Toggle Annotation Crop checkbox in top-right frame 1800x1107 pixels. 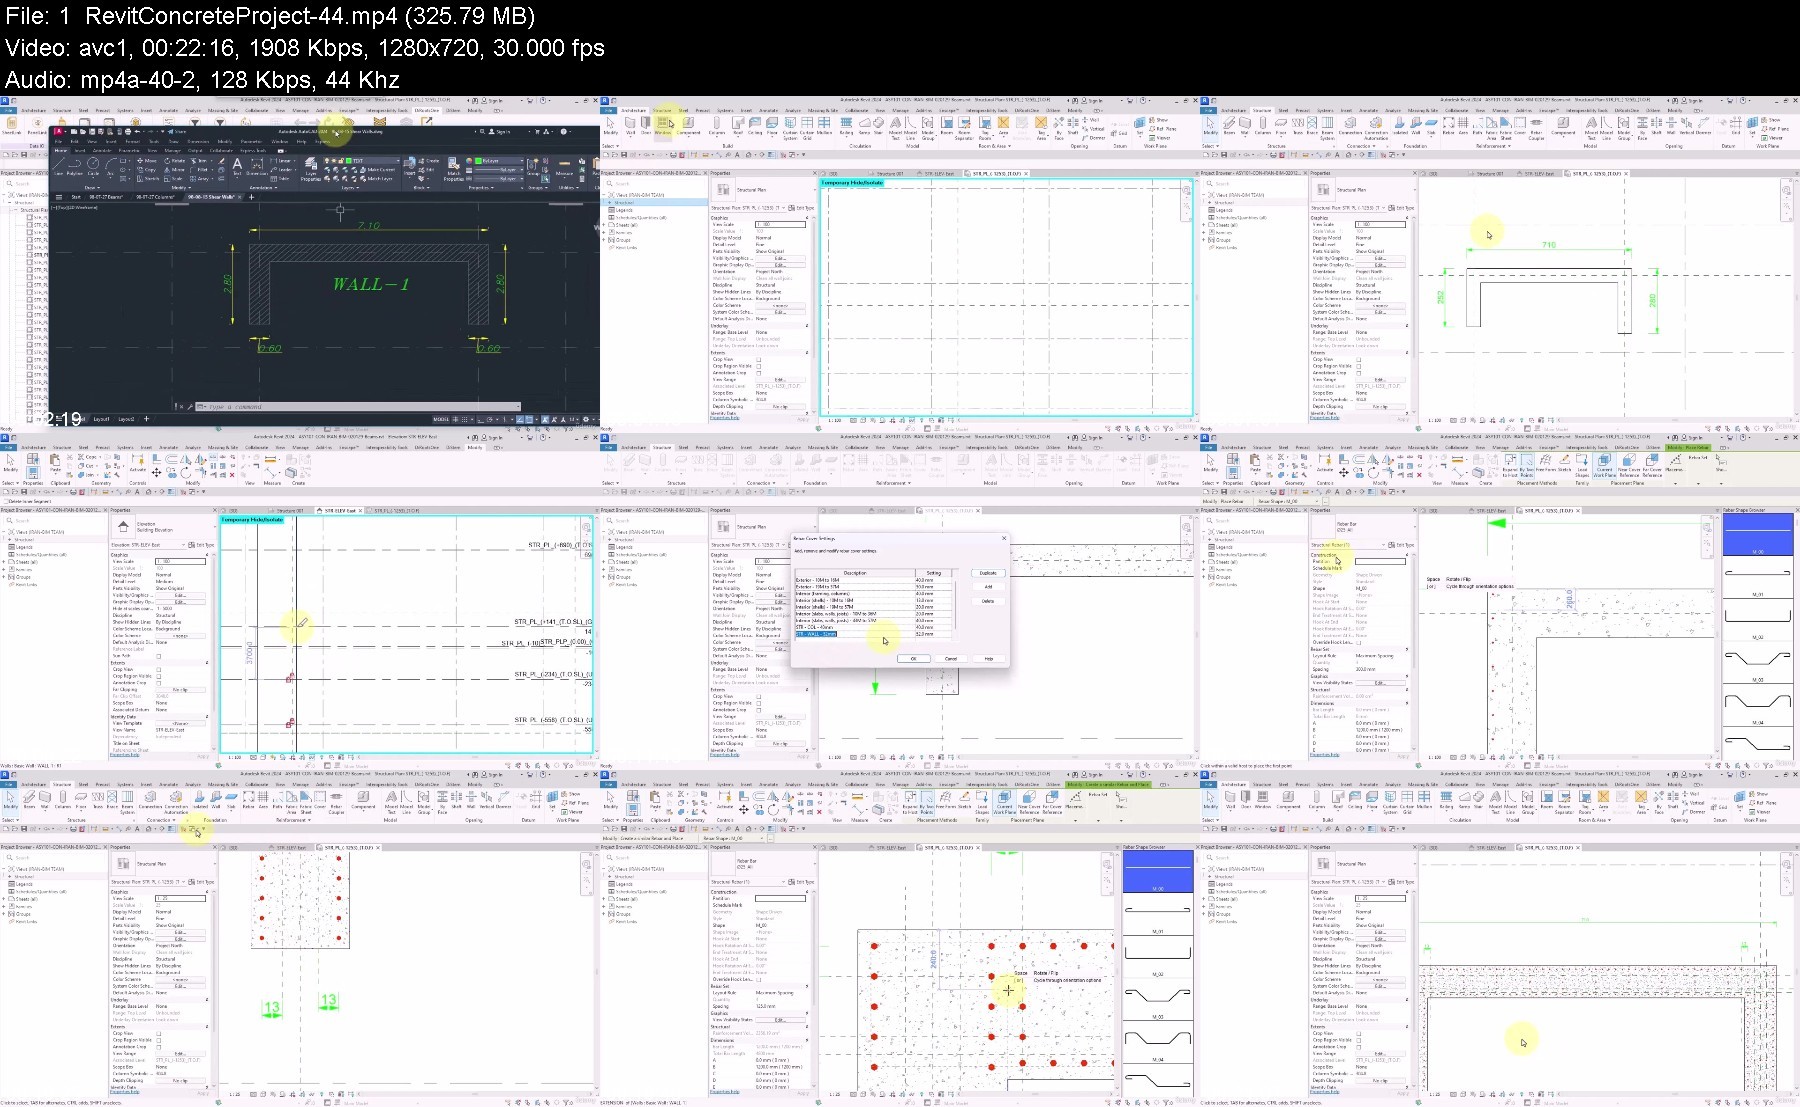tap(1359, 373)
